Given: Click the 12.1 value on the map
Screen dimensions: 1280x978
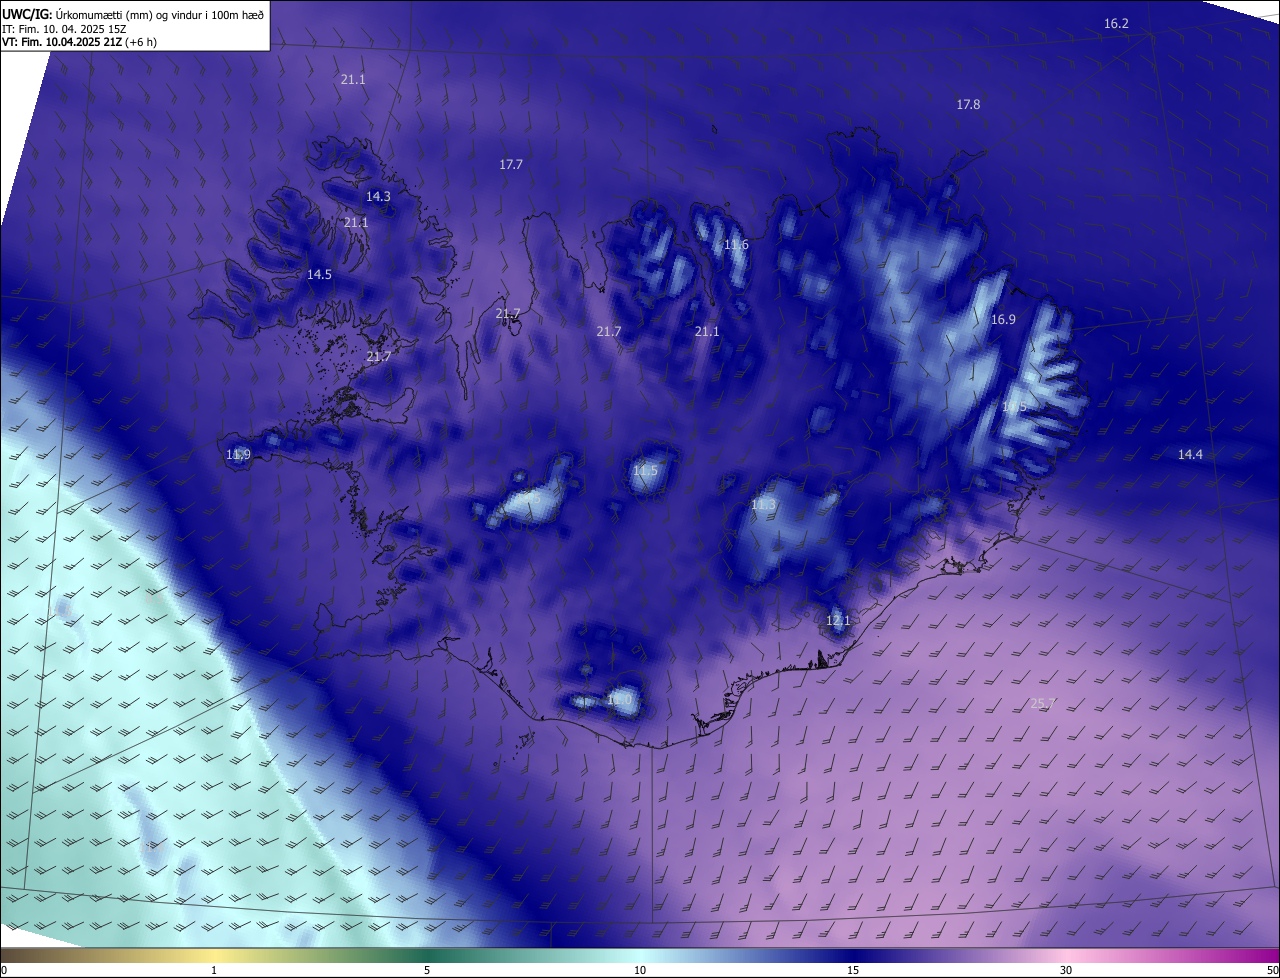Looking at the screenshot, I should pyautogui.click(x=838, y=620).
